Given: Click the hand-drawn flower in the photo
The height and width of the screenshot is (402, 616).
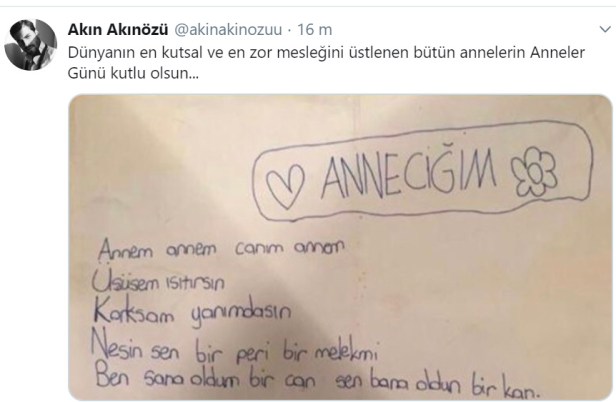Looking at the screenshot, I should click(534, 172).
